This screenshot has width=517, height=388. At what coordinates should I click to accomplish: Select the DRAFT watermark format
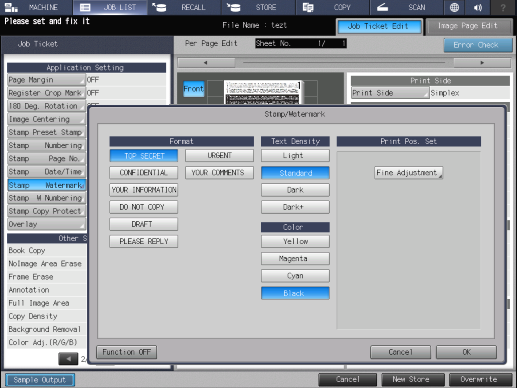coord(143,224)
